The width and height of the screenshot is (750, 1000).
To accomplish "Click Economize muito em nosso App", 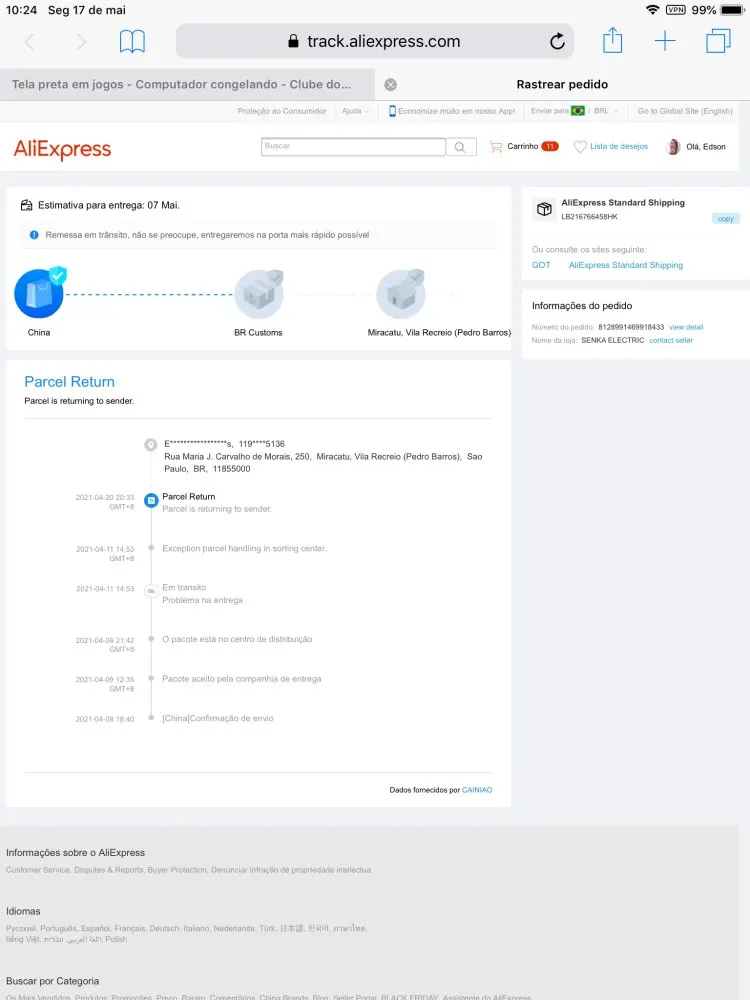I will tap(452, 111).
